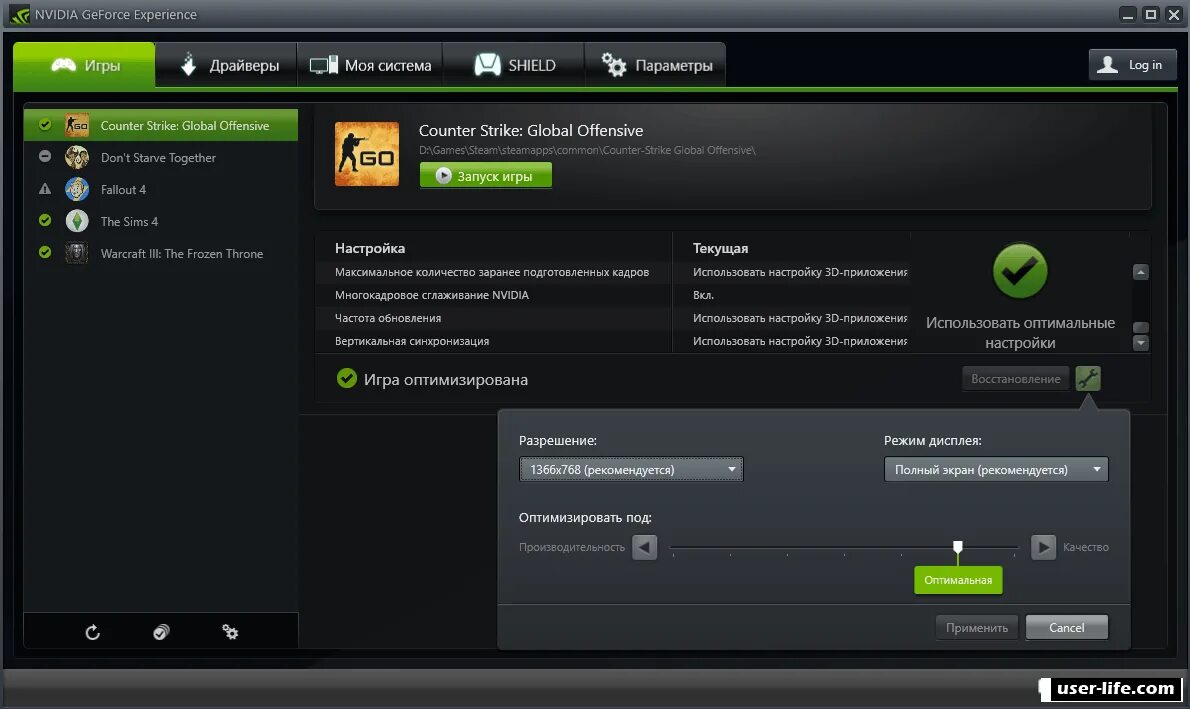Open the Разрешение resolution dropdown
The image size is (1190, 709).
click(x=630, y=468)
